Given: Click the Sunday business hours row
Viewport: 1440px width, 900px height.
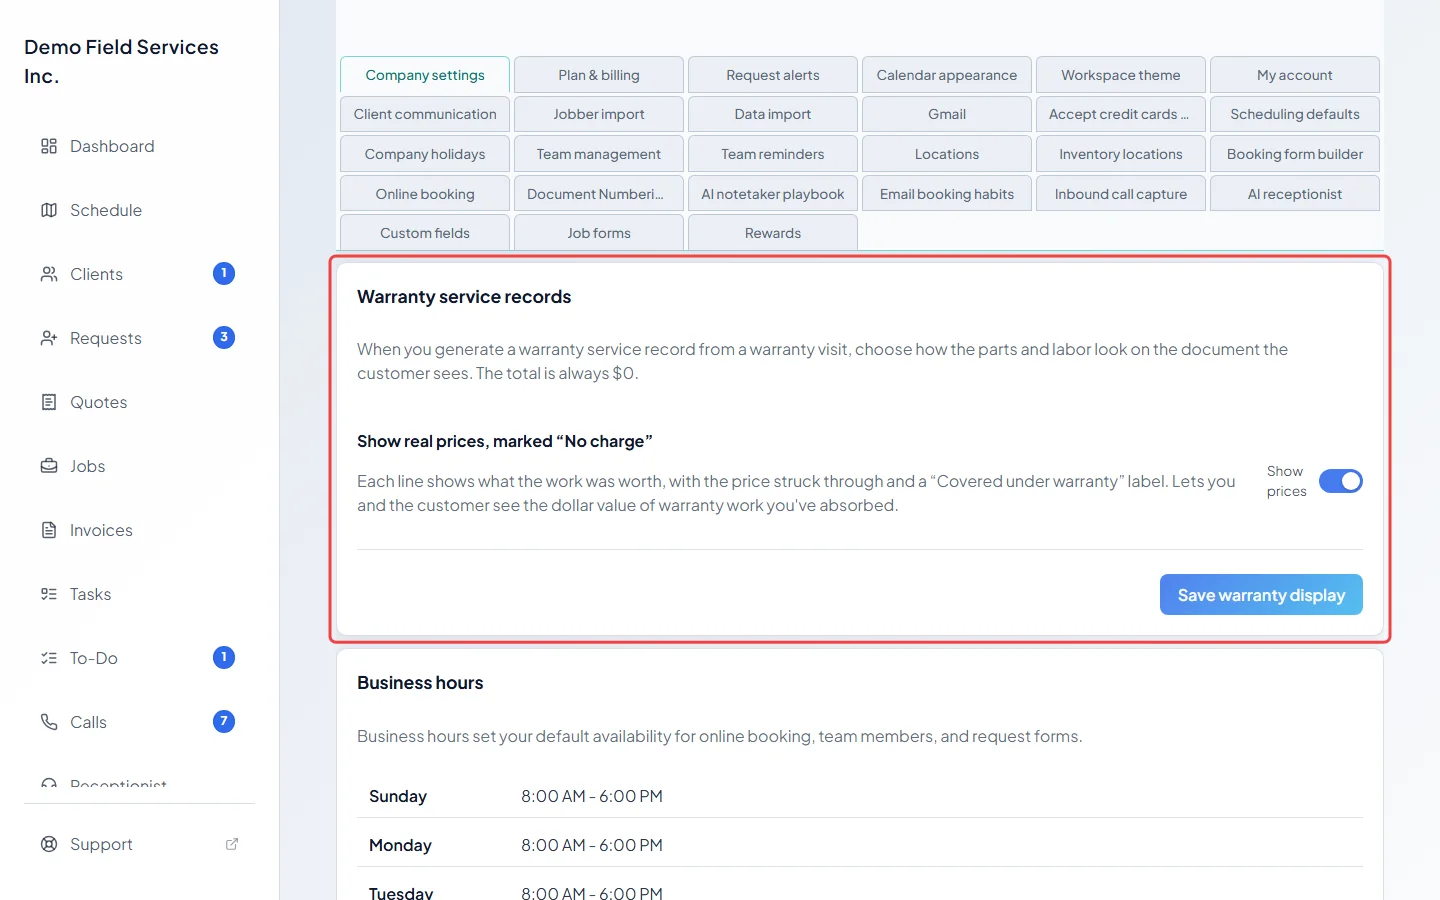Looking at the screenshot, I should [860, 796].
